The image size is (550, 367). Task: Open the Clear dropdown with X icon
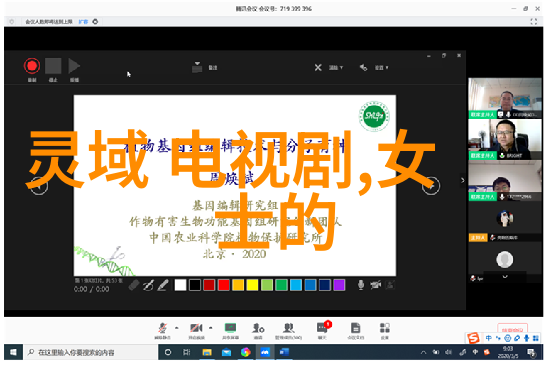(x=328, y=67)
